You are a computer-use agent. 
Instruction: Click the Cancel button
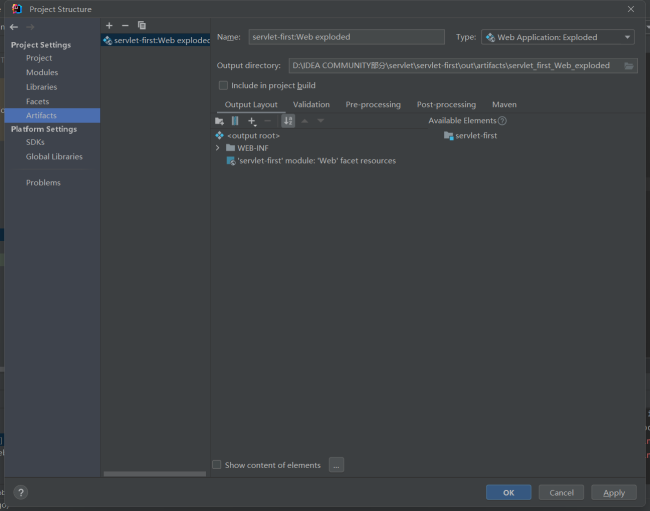pos(561,492)
